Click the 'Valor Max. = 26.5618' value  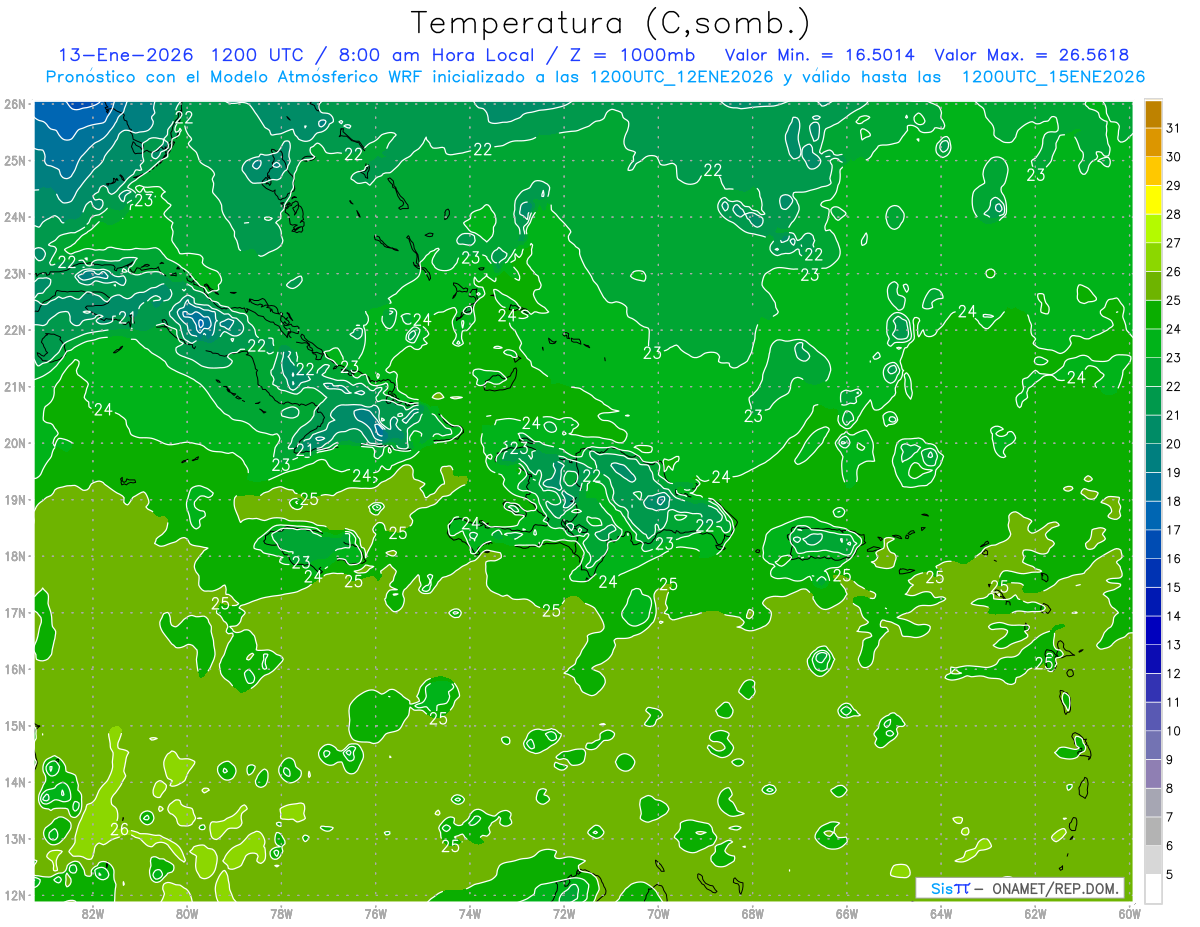pos(1032,55)
